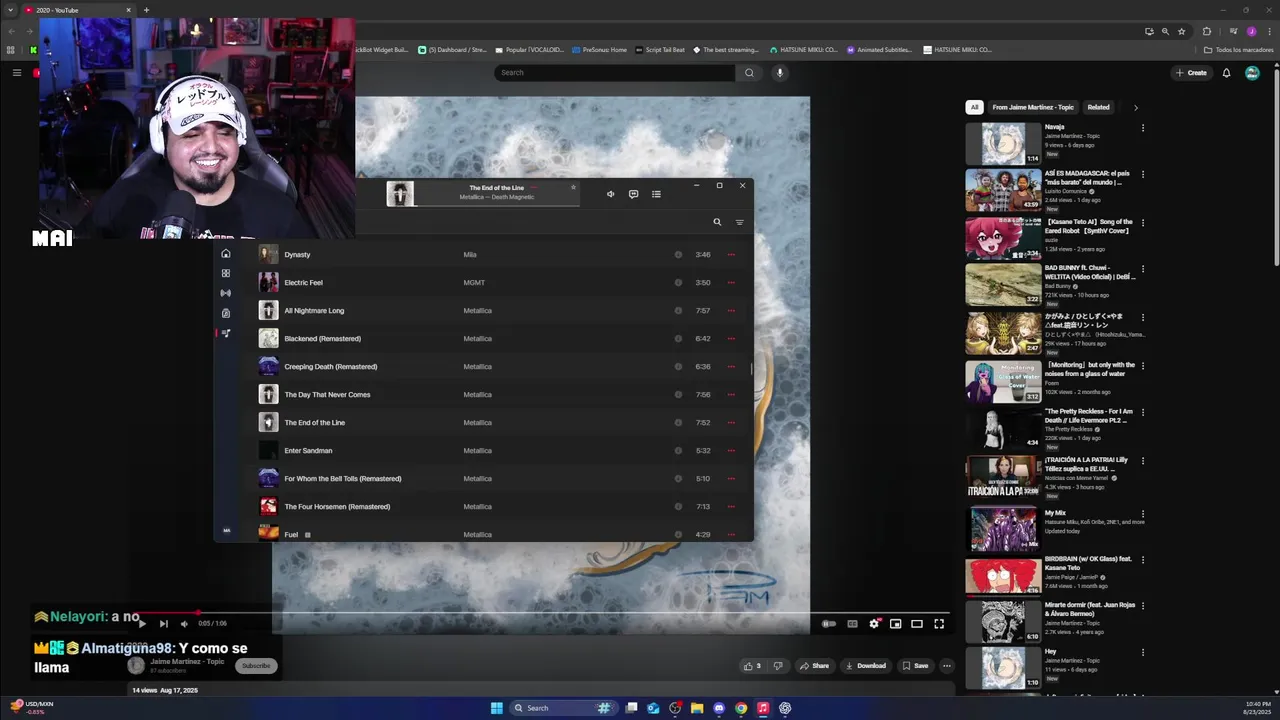
Task: Enter YouTube full screen
Action: pos(939,624)
